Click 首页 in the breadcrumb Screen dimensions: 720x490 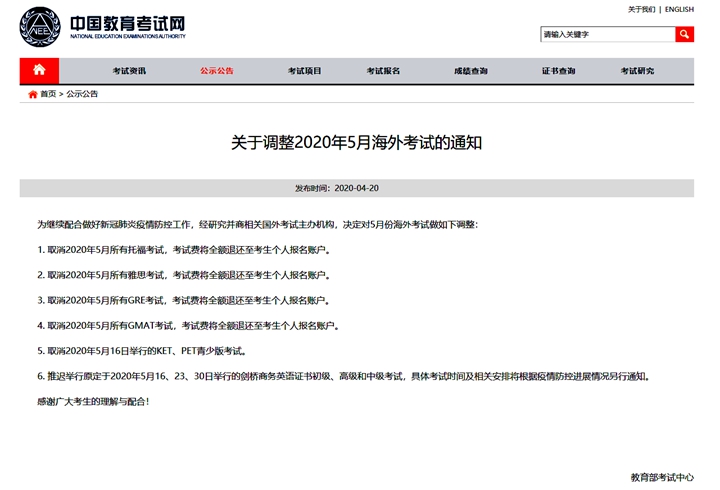pos(48,94)
